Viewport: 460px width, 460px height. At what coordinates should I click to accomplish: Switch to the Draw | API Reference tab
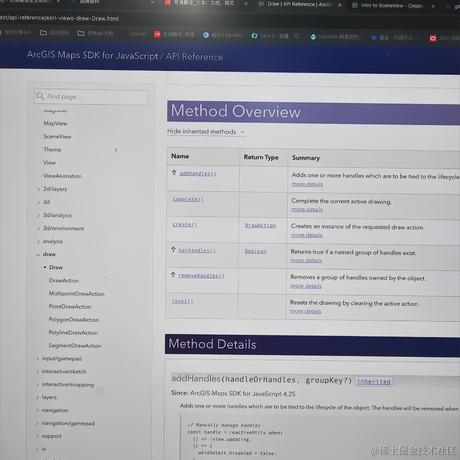point(298,4)
